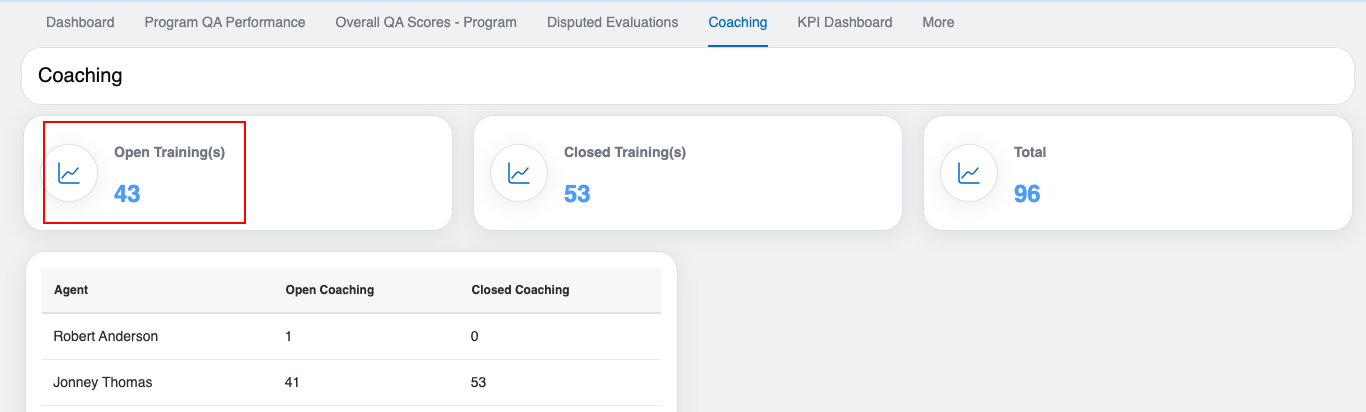Select the Coaching tab
Viewport: 1366px width, 412px height.
738,22
